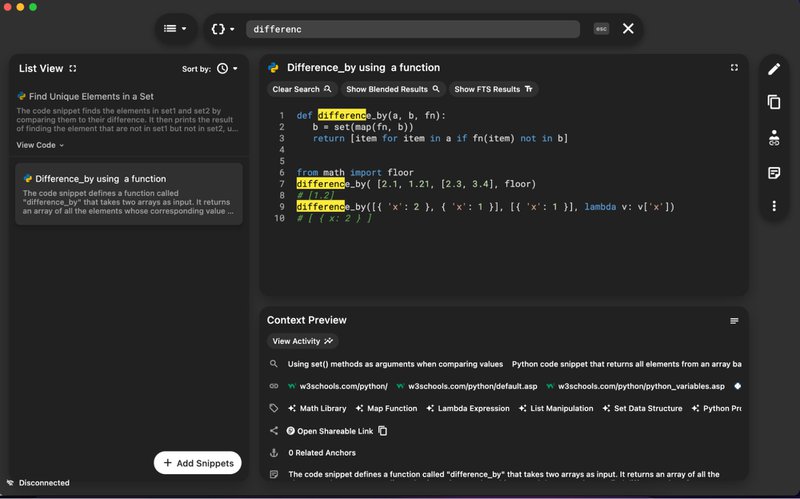Expand the code panel to fullscreen
This screenshot has width=800, height=499.
tap(734, 68)
